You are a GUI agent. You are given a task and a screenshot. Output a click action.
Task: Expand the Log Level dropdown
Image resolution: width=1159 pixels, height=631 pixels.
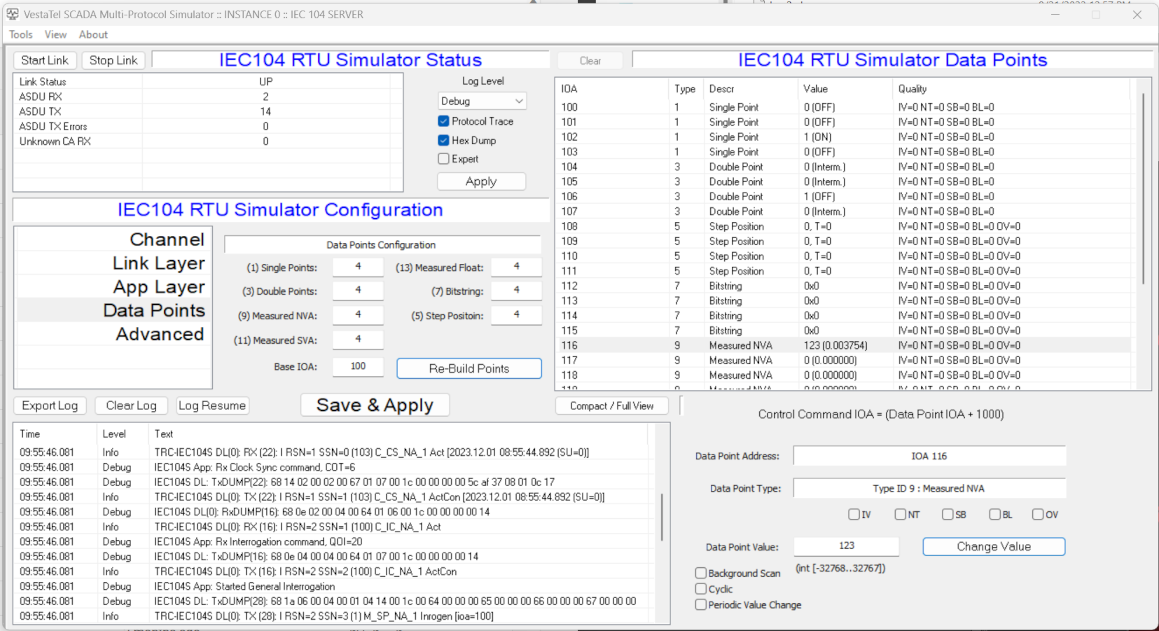(482, 101)
